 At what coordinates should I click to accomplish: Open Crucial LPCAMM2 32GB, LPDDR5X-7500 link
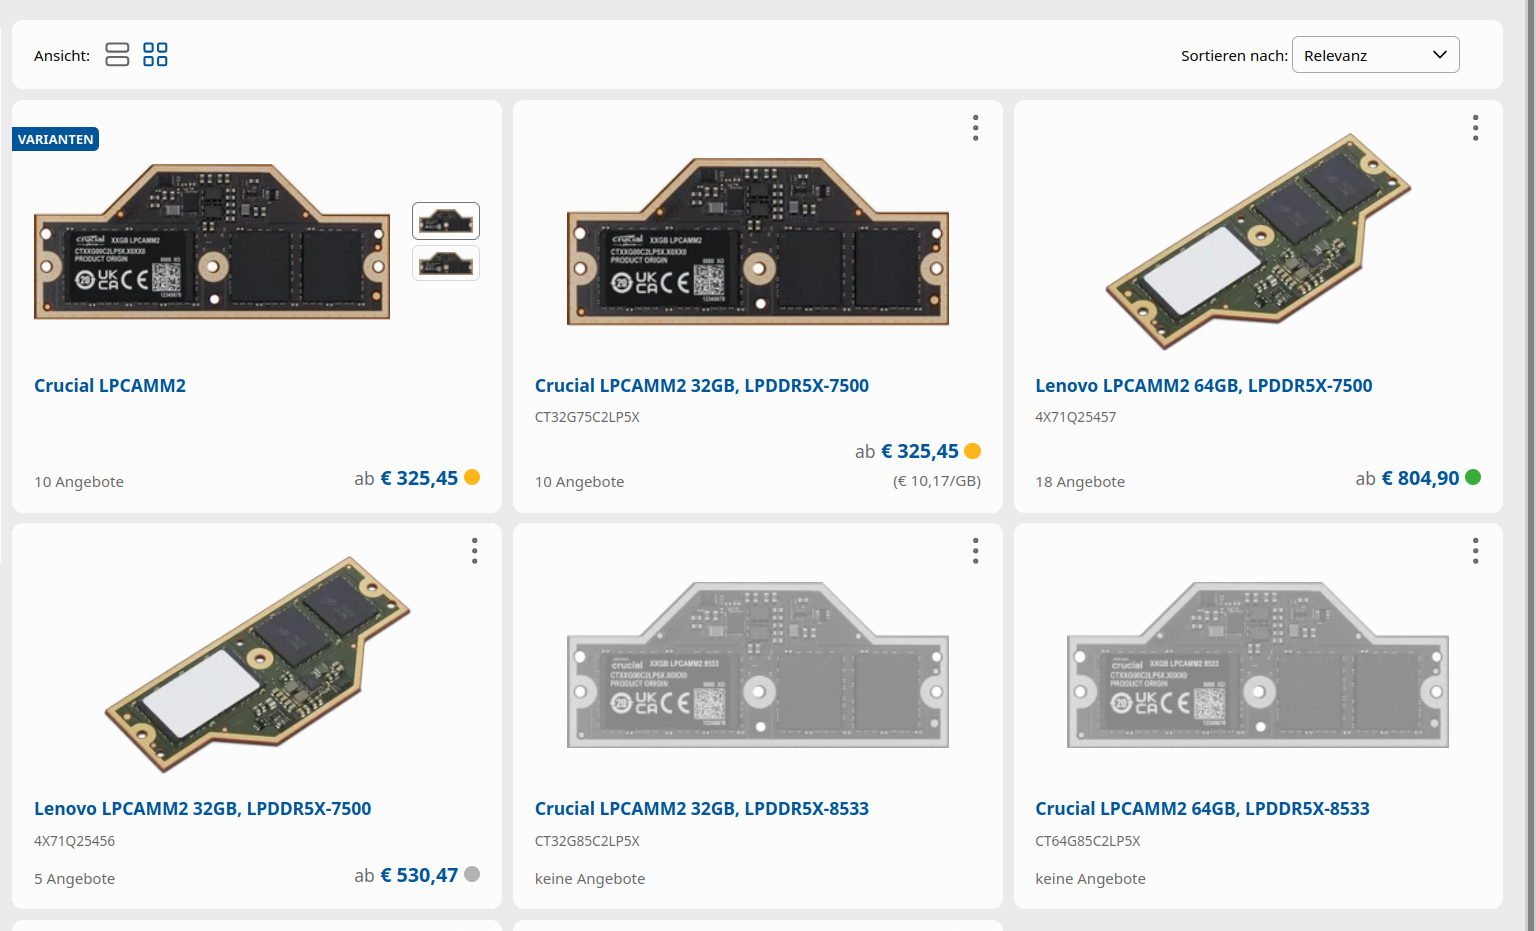(x=702, y=386)
